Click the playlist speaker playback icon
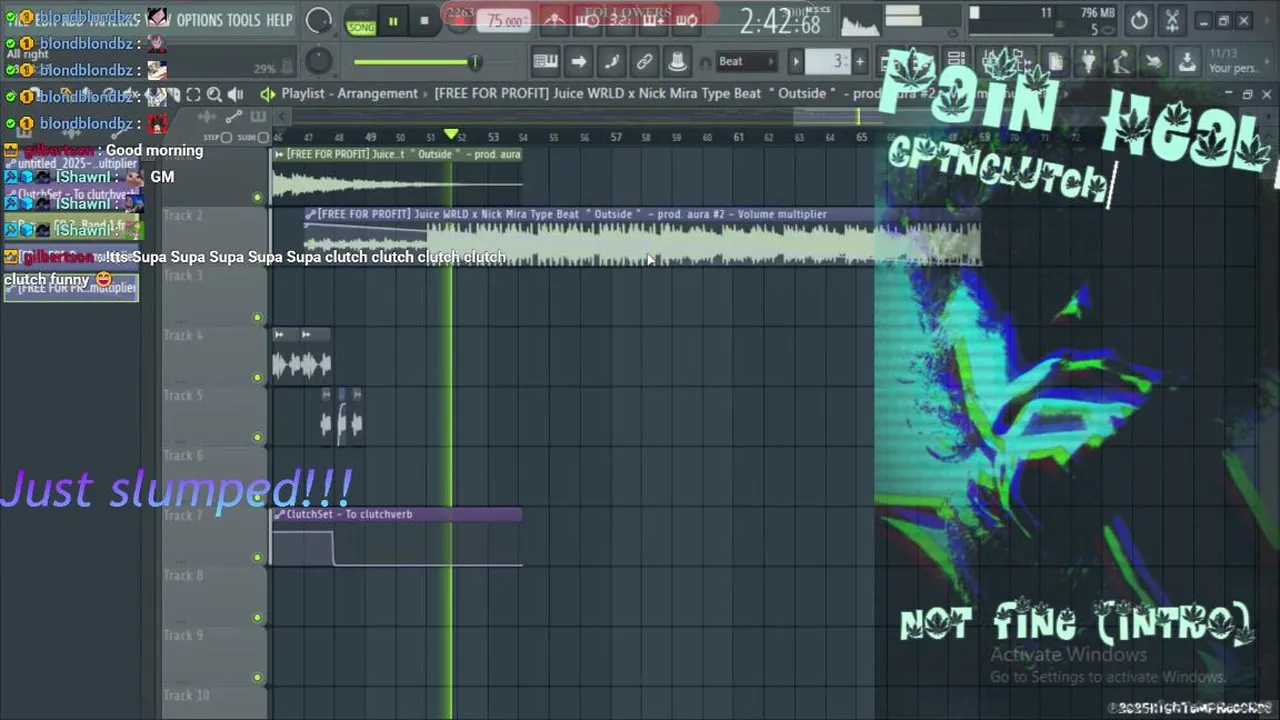 tap(236, 94)
